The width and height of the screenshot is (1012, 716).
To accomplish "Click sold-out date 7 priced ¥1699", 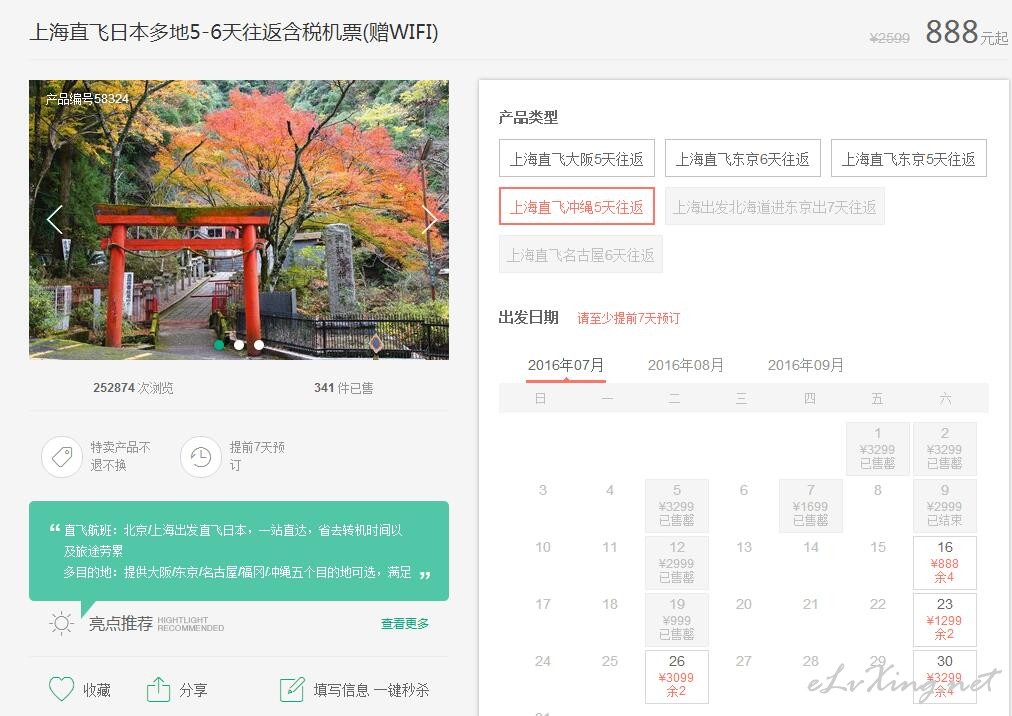I will [x=811, y=506].
